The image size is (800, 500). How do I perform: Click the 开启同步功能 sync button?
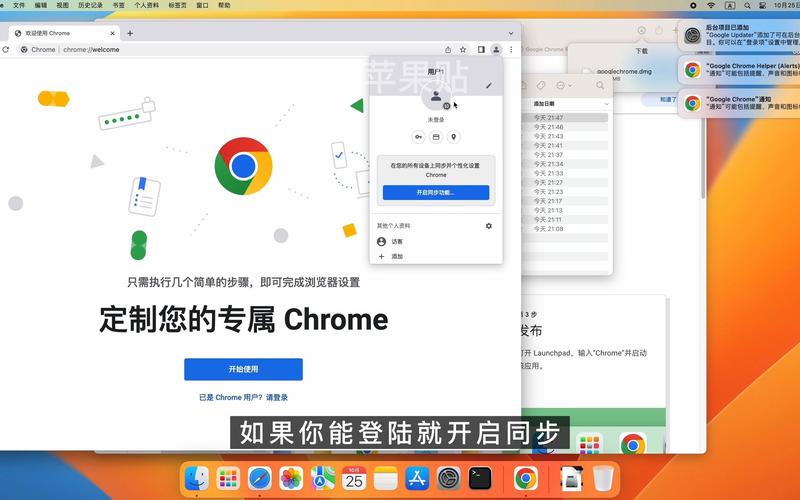pyautogui.click(x=436, y=192)
